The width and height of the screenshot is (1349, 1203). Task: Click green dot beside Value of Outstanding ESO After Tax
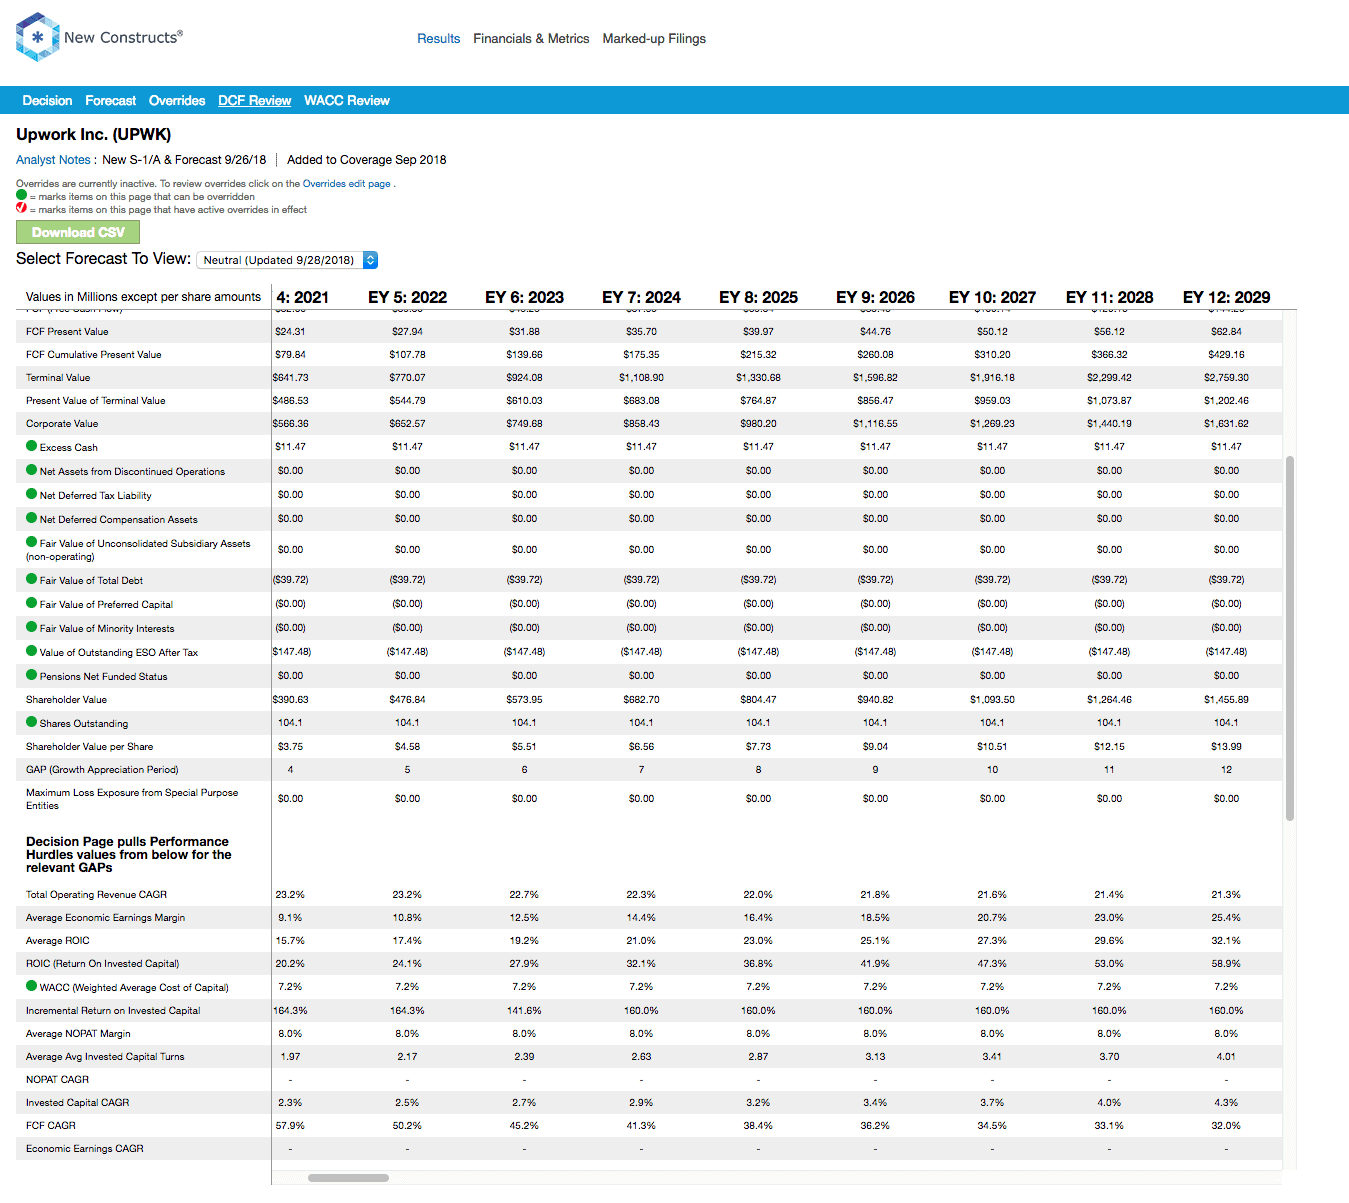[31, 651]
